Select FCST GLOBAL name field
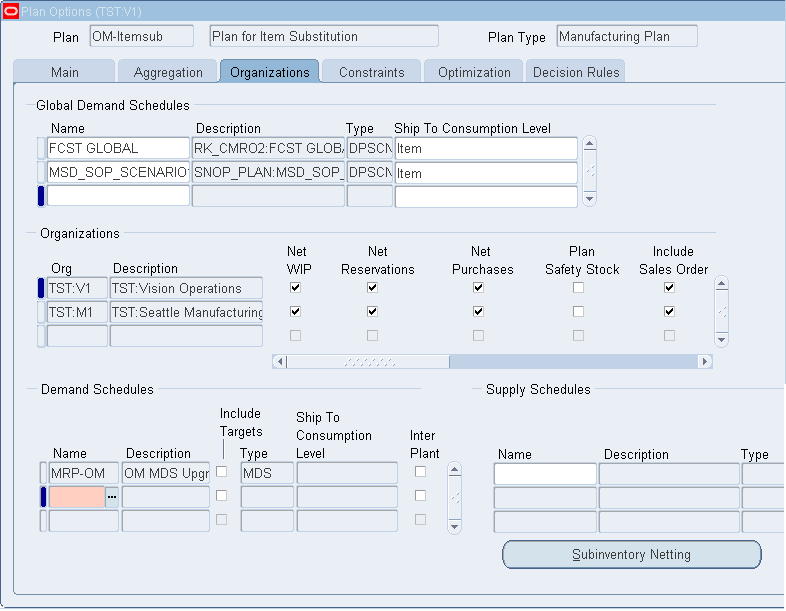 (118, 148)
